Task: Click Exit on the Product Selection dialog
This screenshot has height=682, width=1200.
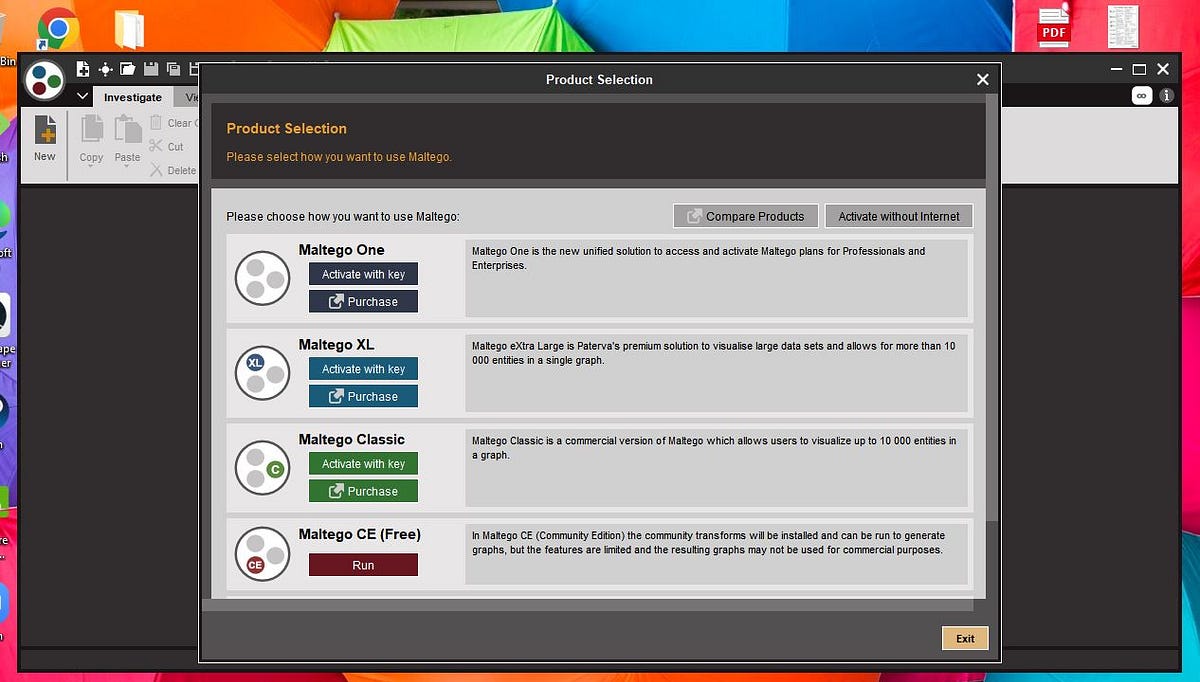Action: pyautogui.click(x=964, y=638)
